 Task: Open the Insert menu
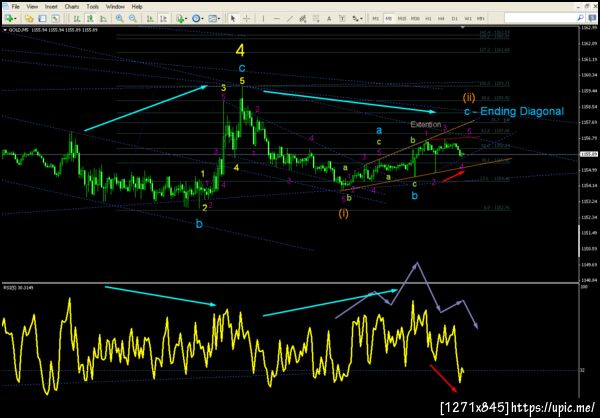pyautogui.click(x=51, y=7)
